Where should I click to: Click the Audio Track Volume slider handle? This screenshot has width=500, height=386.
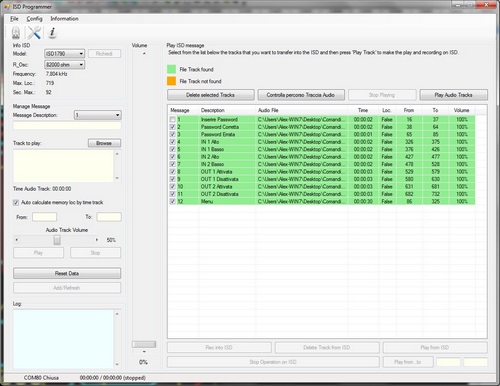[x=57, y=240]
